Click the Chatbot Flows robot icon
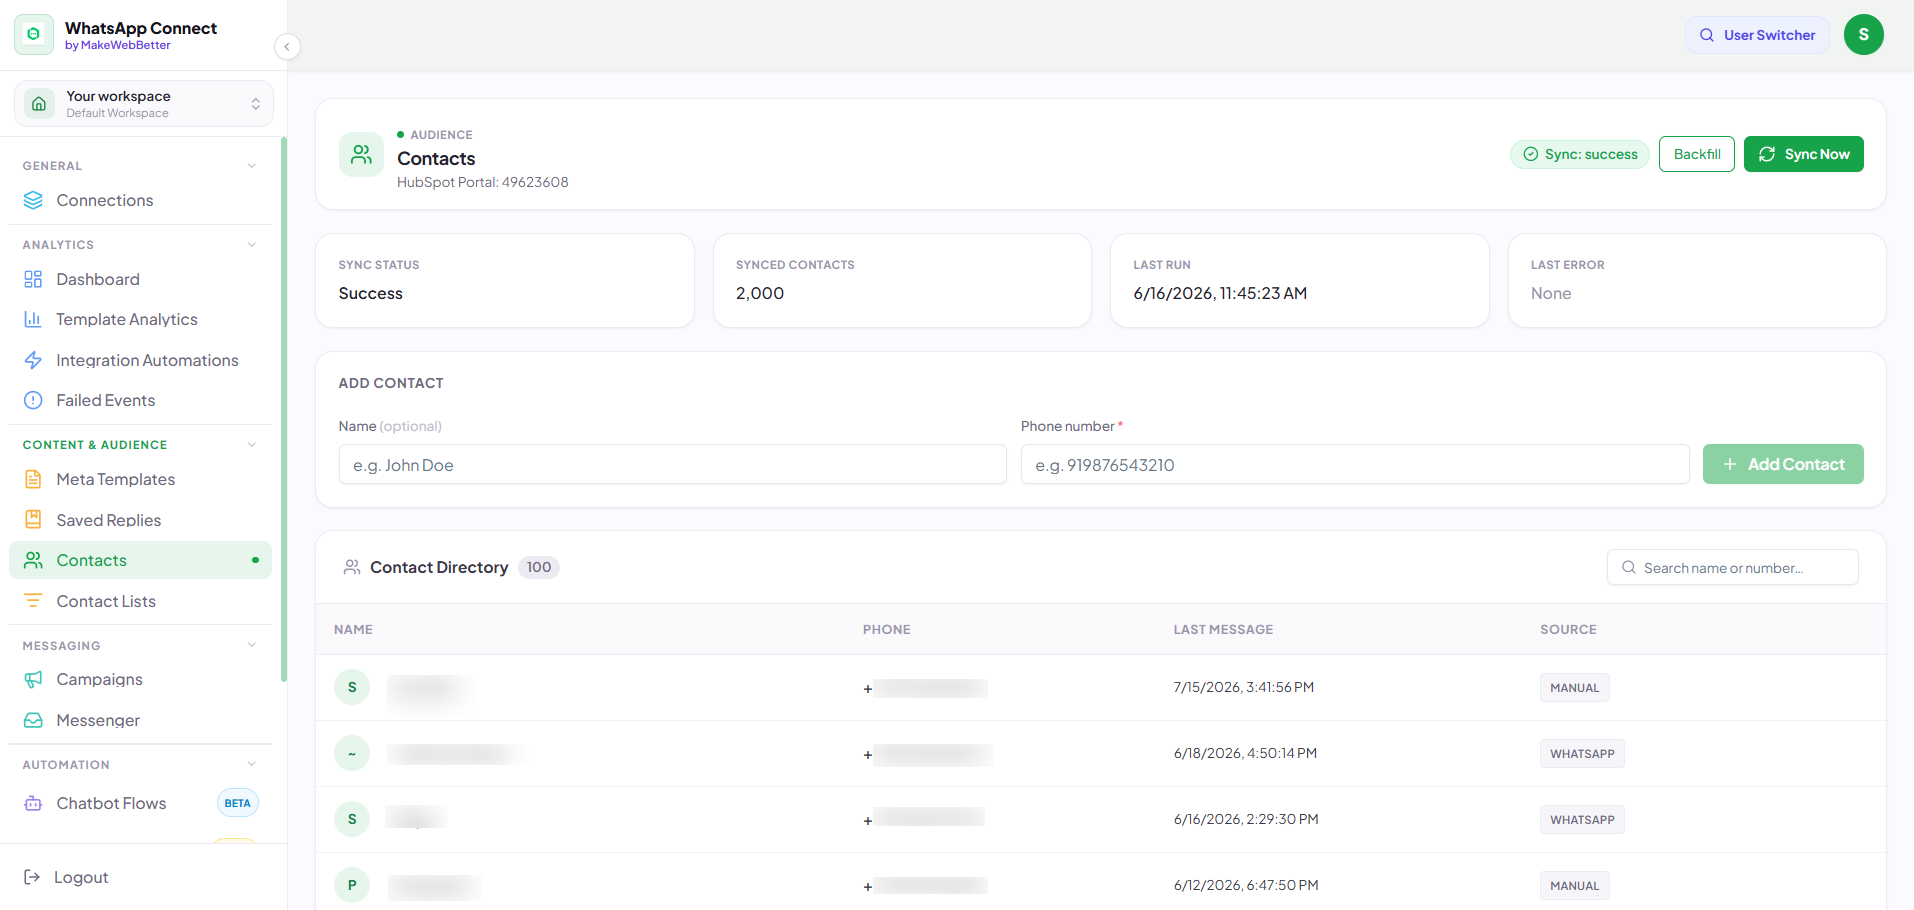Screen dimensions: 1914x910 point(33,803)
